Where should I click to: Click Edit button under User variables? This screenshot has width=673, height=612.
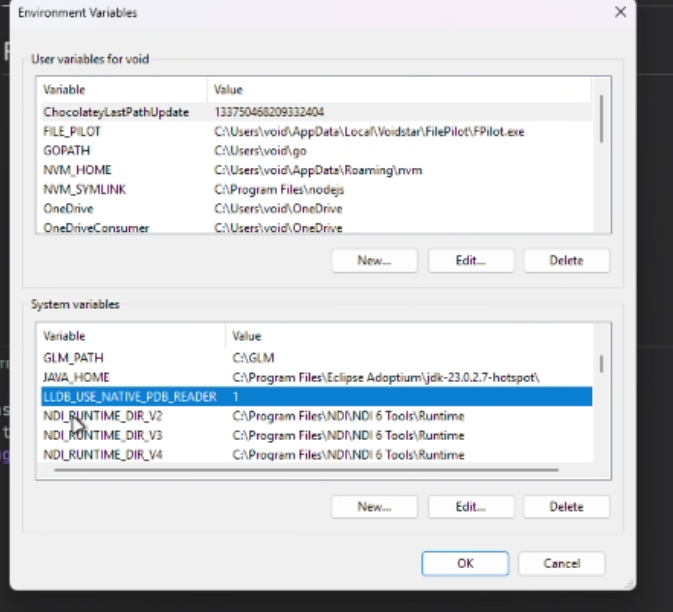[470, 261]
